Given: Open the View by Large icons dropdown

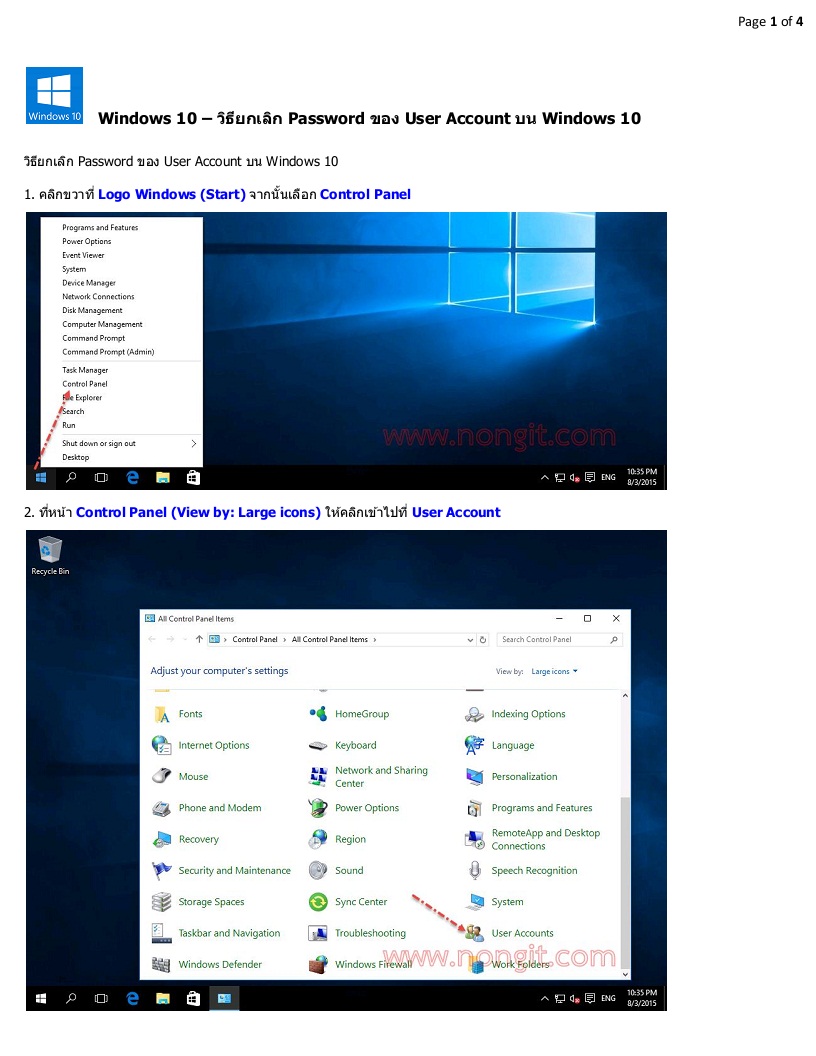Looking at the screenshot, I should point(554,671).
